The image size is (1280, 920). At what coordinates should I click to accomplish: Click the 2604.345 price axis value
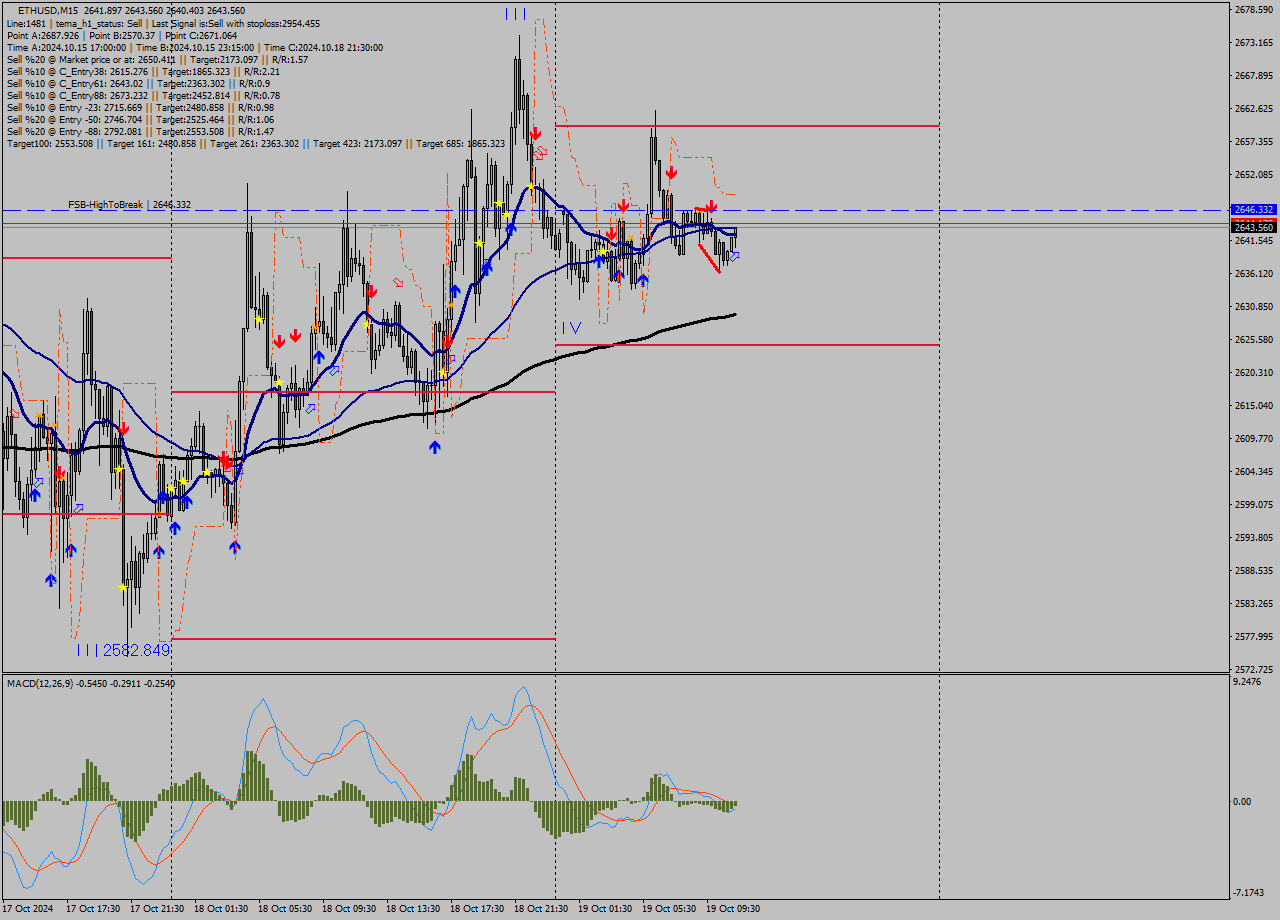(x=1253, y=472)
